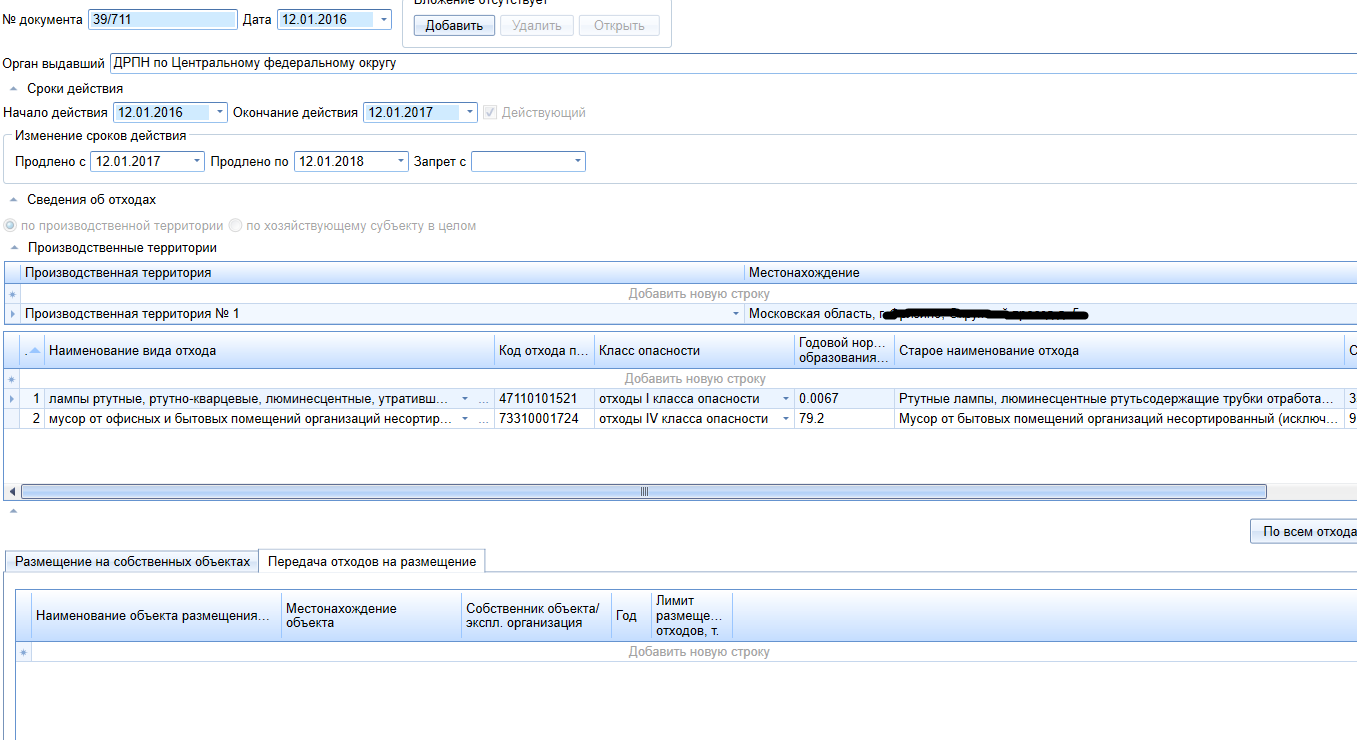Collapse the Сроки действия section

click(x=13, y=89)
